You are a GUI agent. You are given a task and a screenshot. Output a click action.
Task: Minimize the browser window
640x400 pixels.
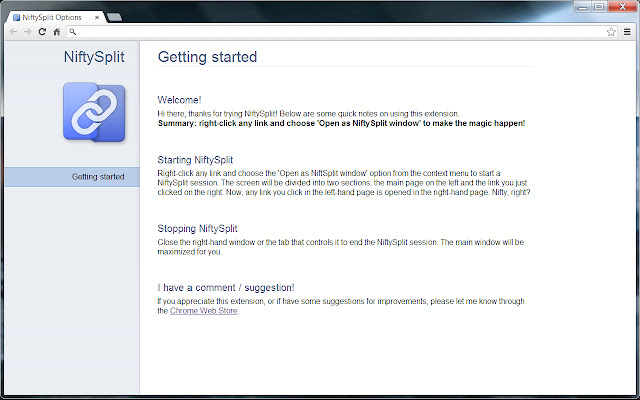(582, 6)
